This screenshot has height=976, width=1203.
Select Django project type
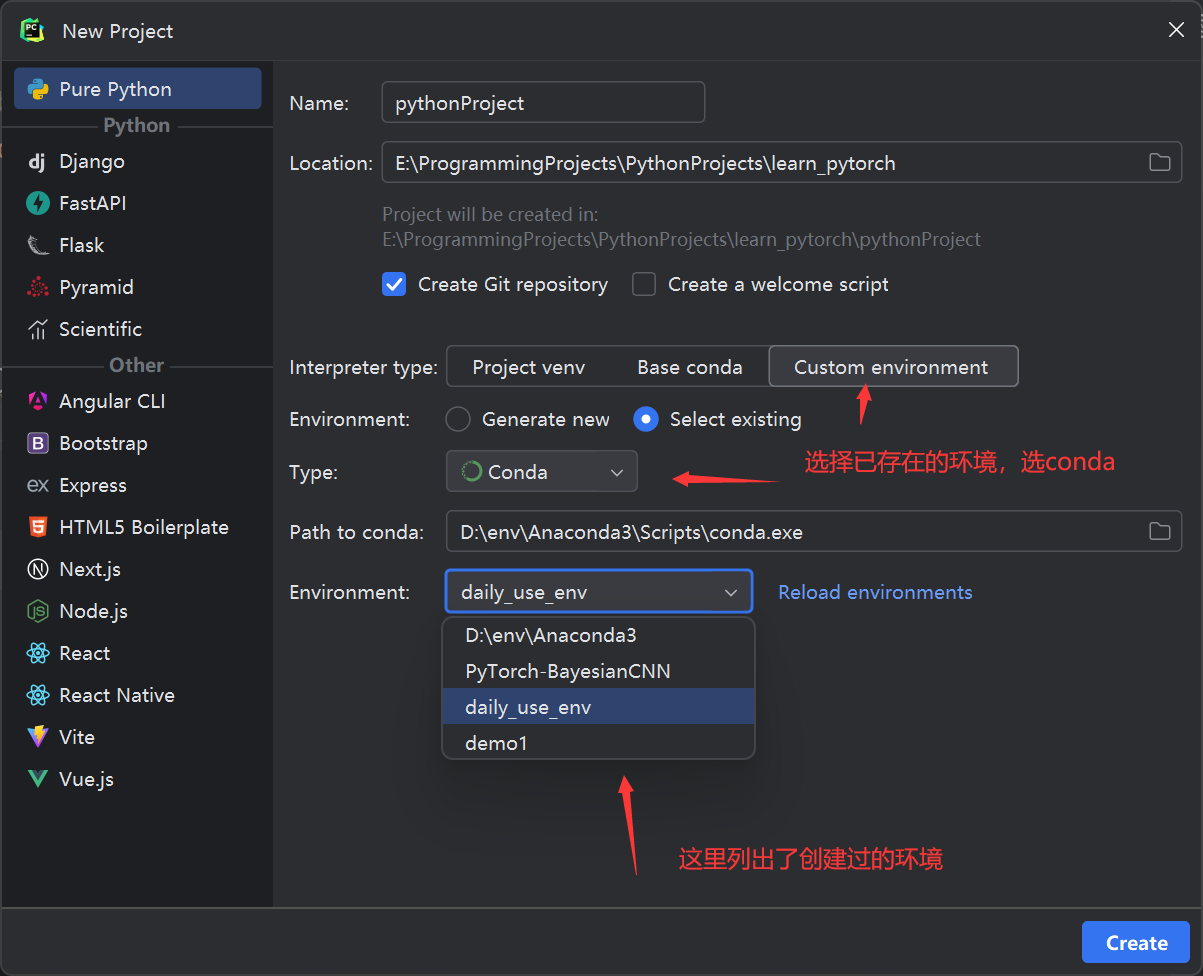tap(137, 161)
